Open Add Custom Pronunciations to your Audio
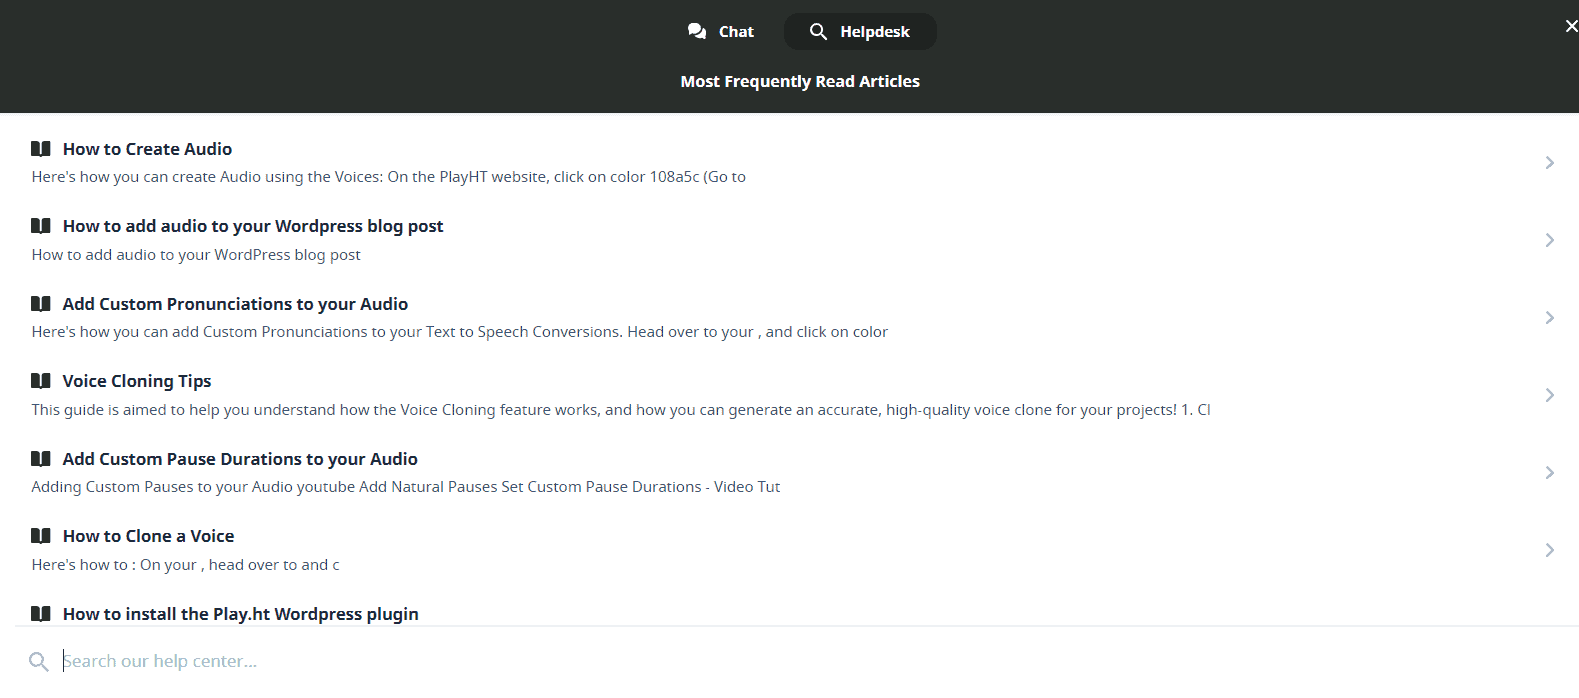This screenshot has height=698, width=1579. (x=235, y=304)
